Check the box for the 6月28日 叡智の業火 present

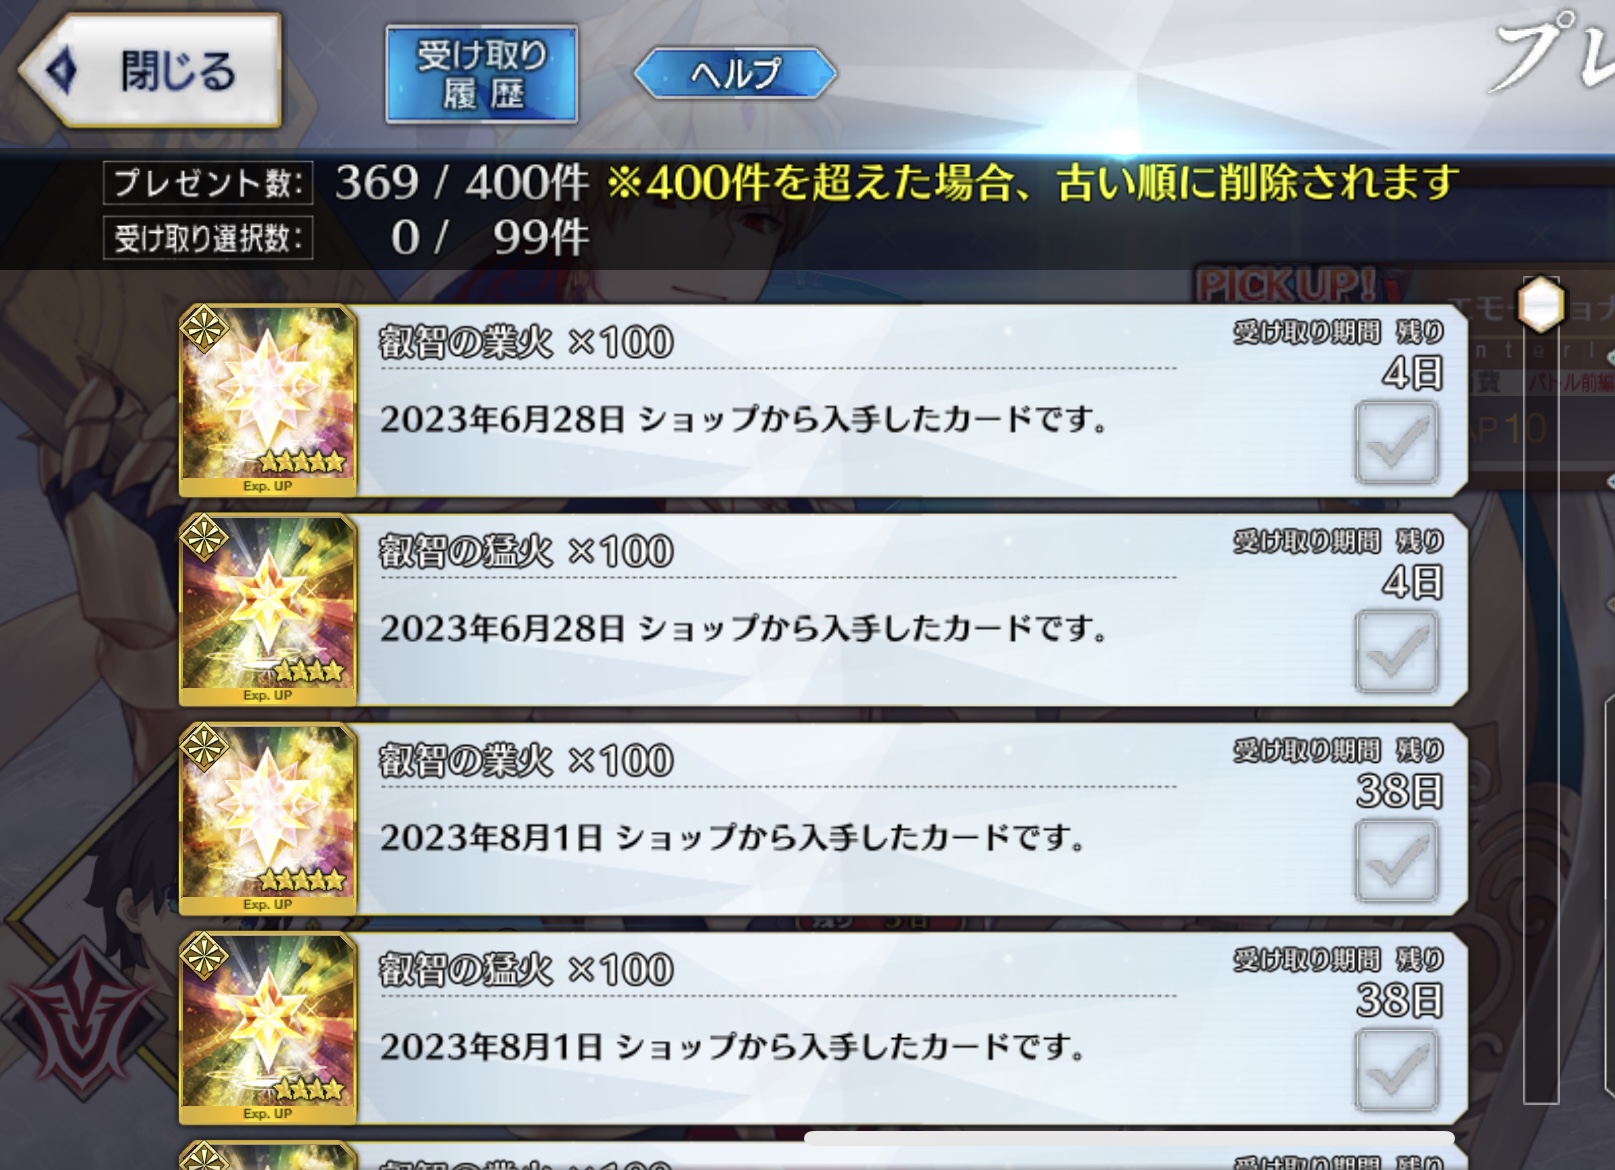pos(1396,443)
